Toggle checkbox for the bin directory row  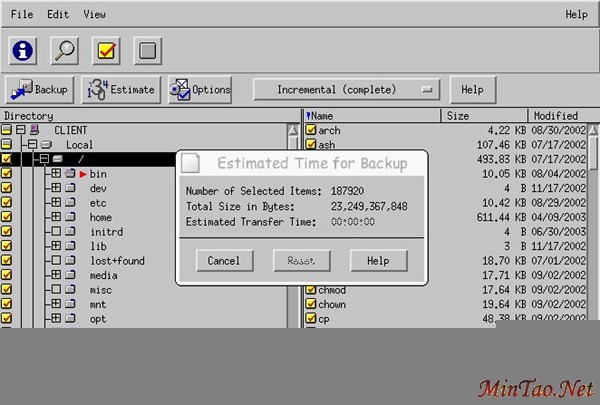[7, 173]
